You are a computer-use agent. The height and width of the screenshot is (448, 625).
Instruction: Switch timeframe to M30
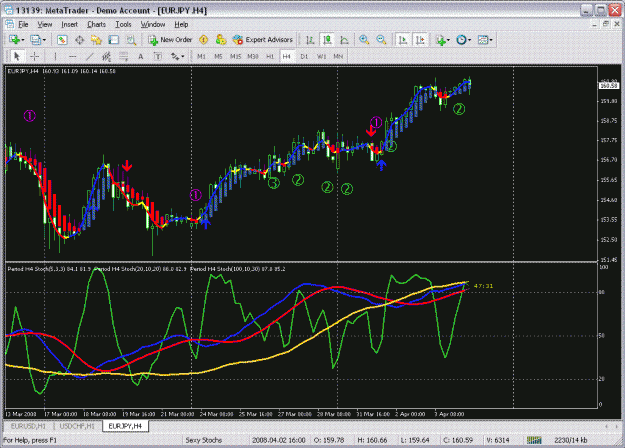253,57
